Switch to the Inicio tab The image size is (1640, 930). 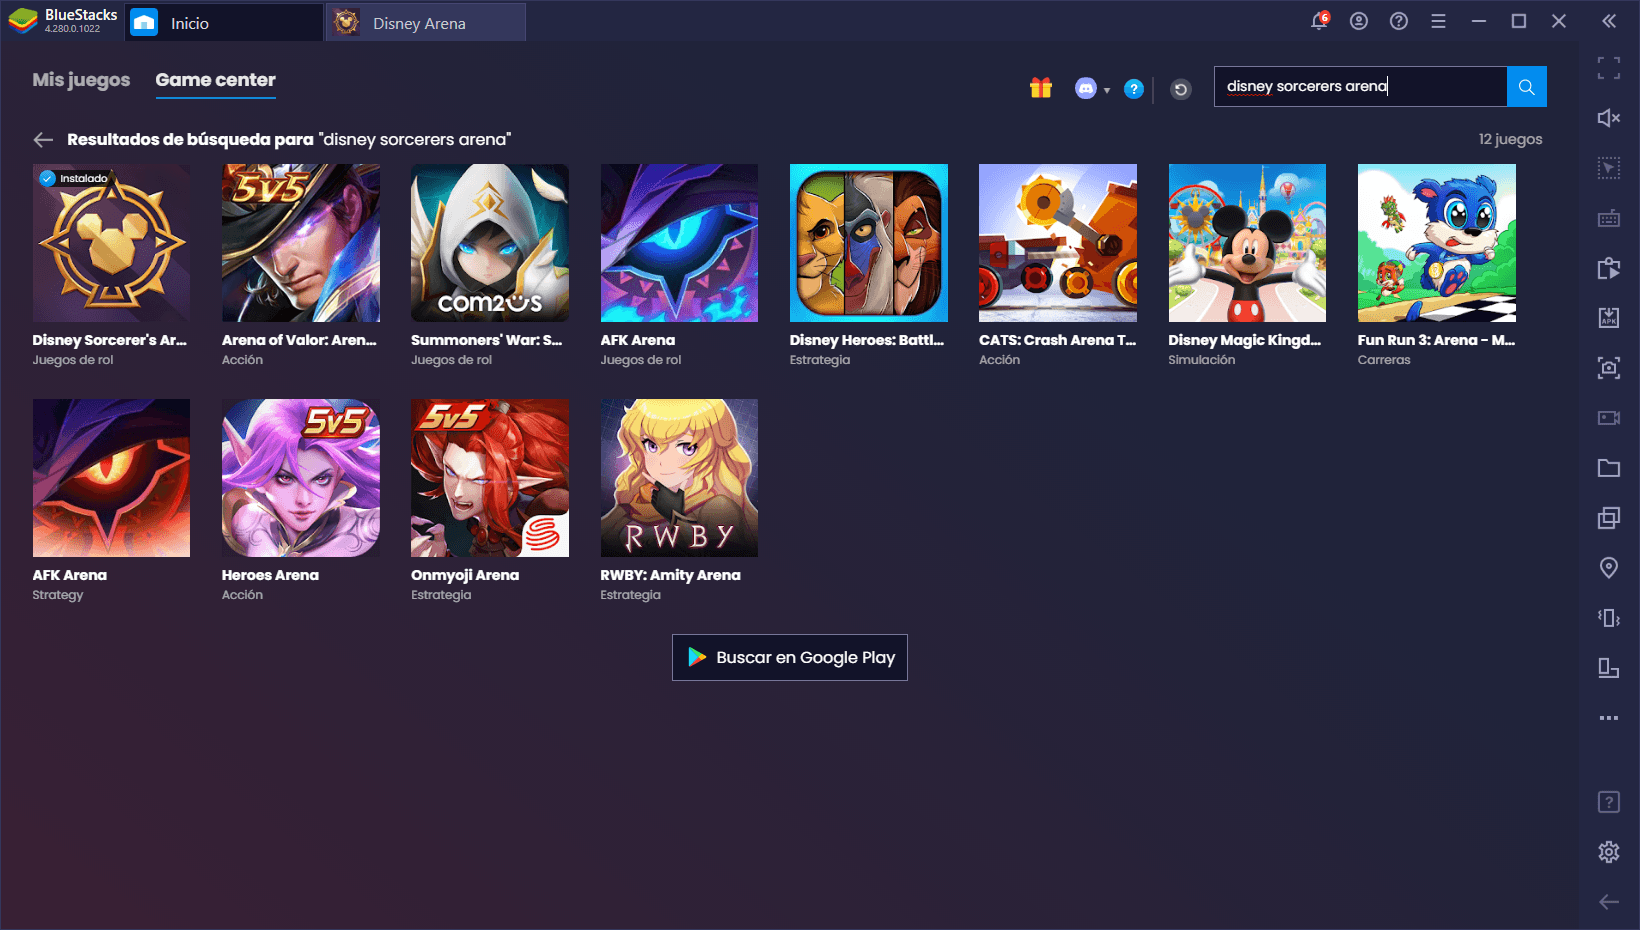click(224, 22)
